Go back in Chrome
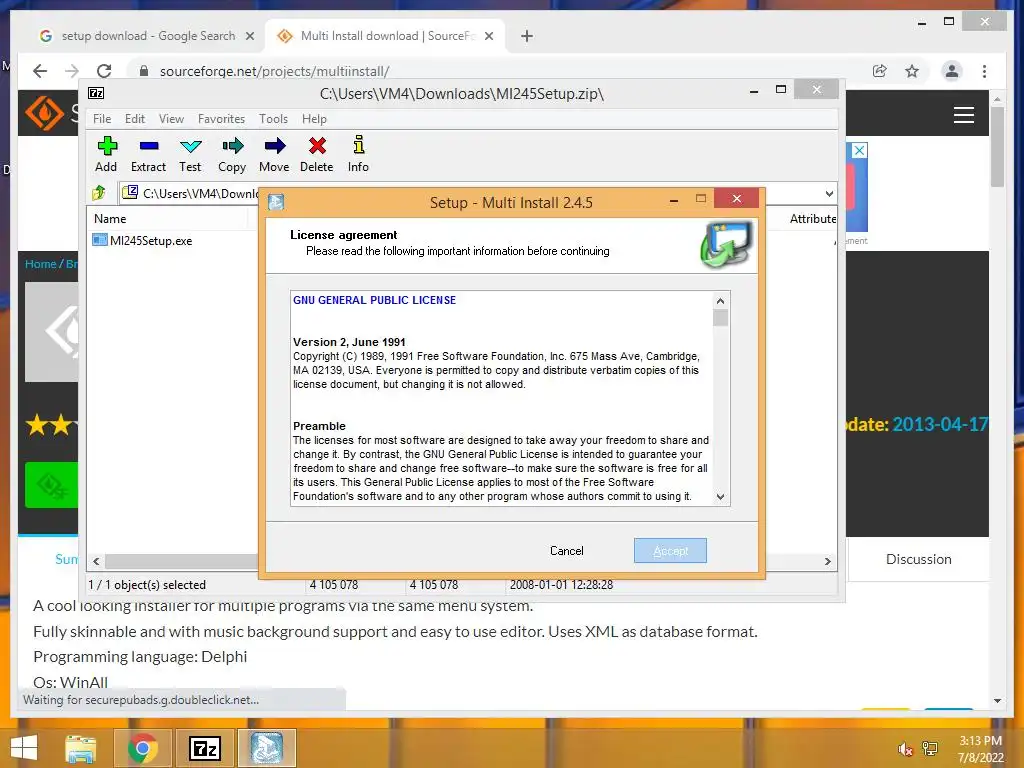Image resolution: width=1024 pixels, height=768 pixels. 40,71
